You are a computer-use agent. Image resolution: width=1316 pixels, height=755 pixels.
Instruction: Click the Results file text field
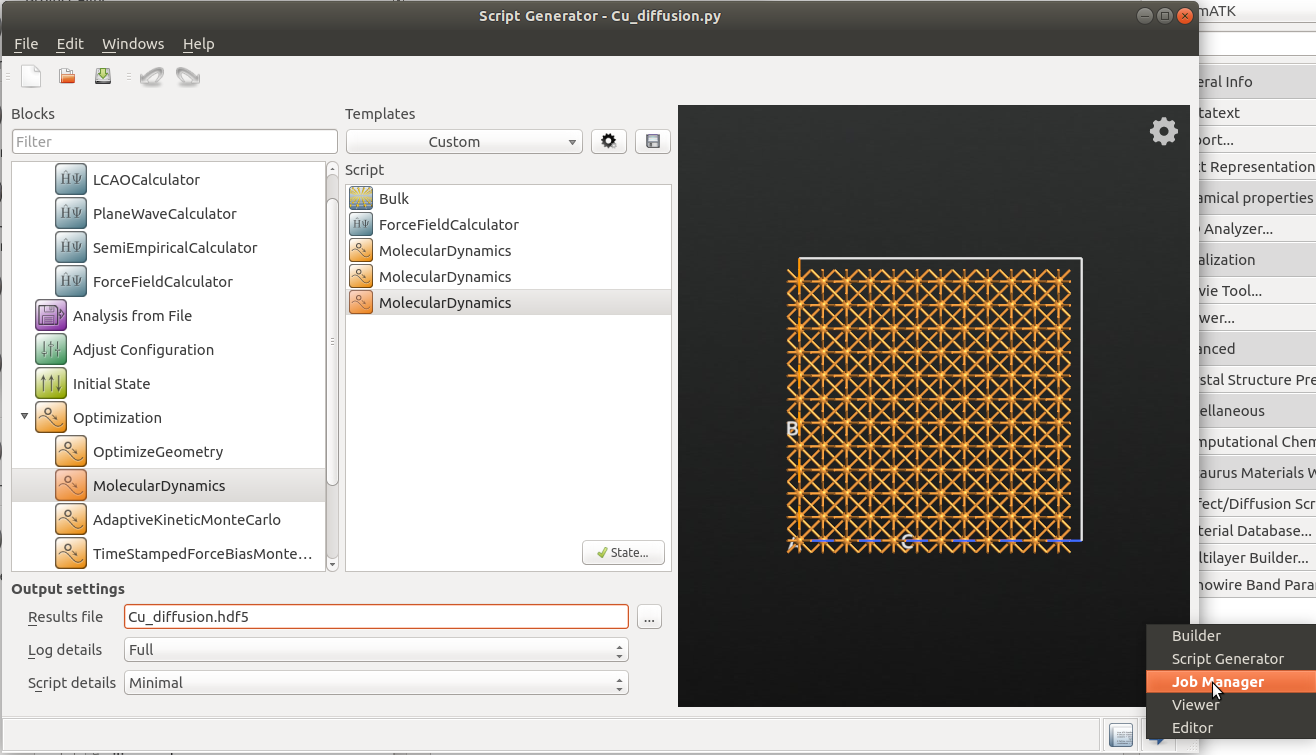[x=376, y=617]
